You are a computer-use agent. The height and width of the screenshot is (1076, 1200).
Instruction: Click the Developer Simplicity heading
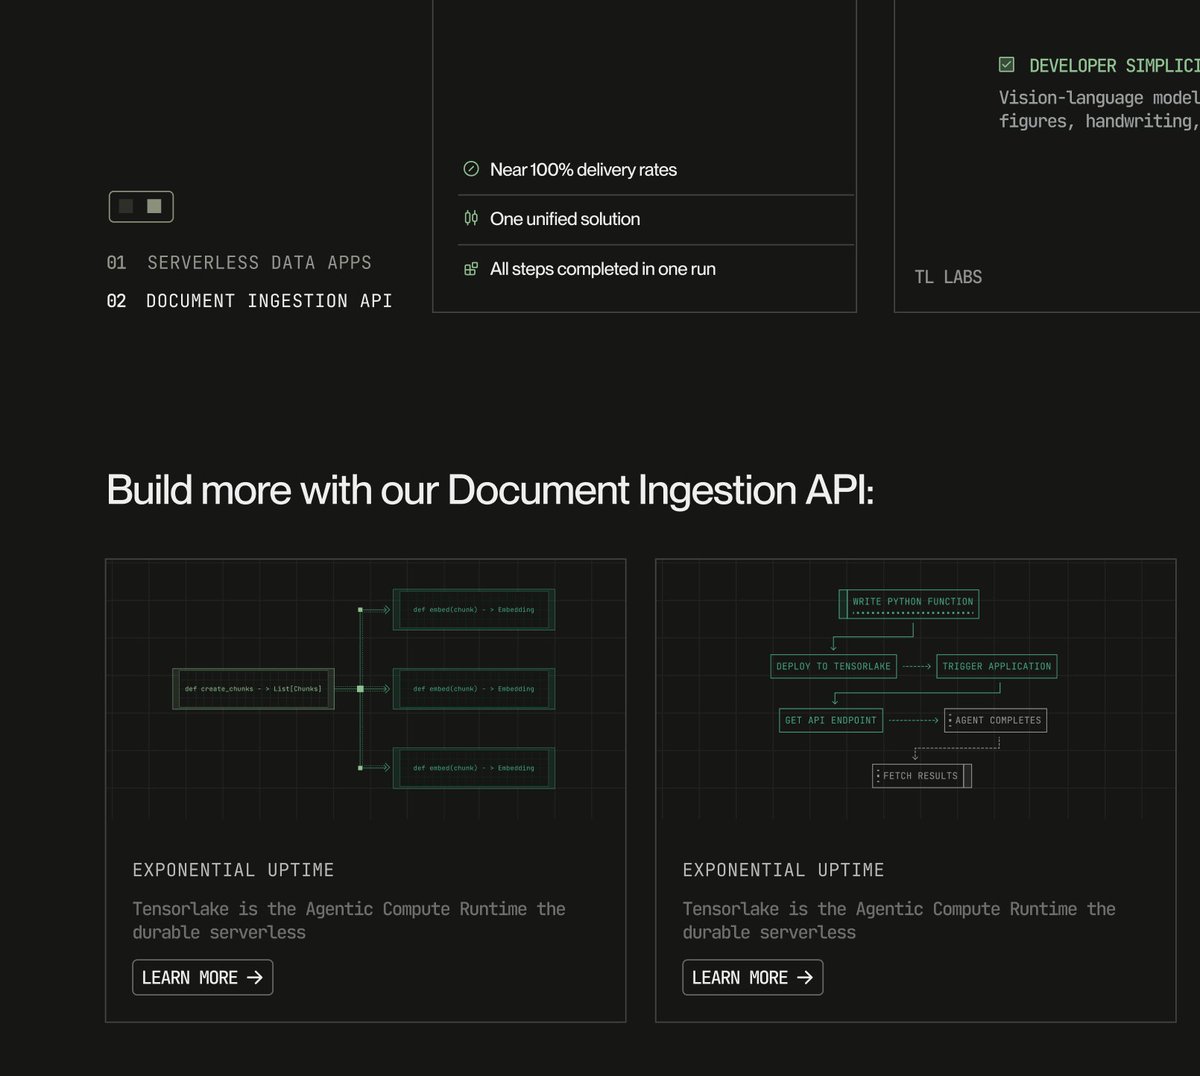1114,65
